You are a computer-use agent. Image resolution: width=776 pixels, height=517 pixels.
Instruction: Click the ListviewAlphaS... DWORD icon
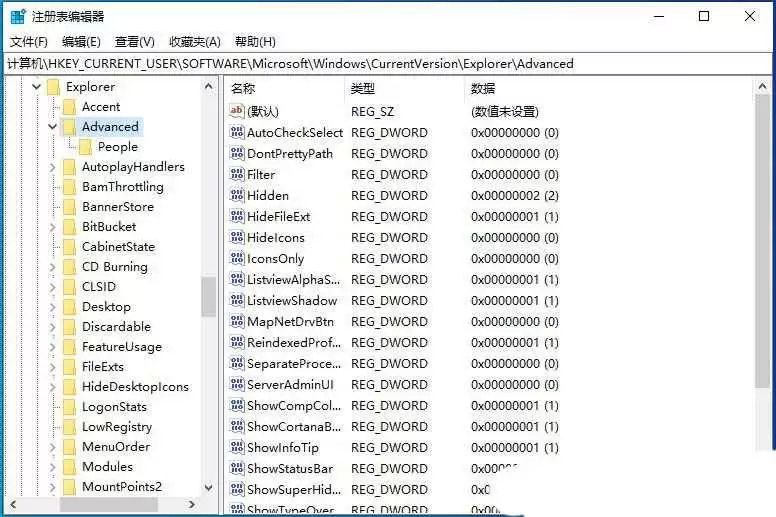237,280
